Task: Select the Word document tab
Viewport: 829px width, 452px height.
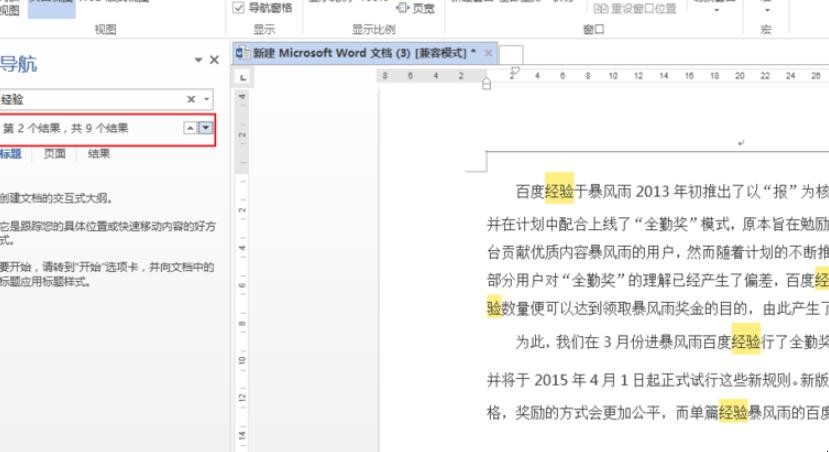Action: coord(364,53)
